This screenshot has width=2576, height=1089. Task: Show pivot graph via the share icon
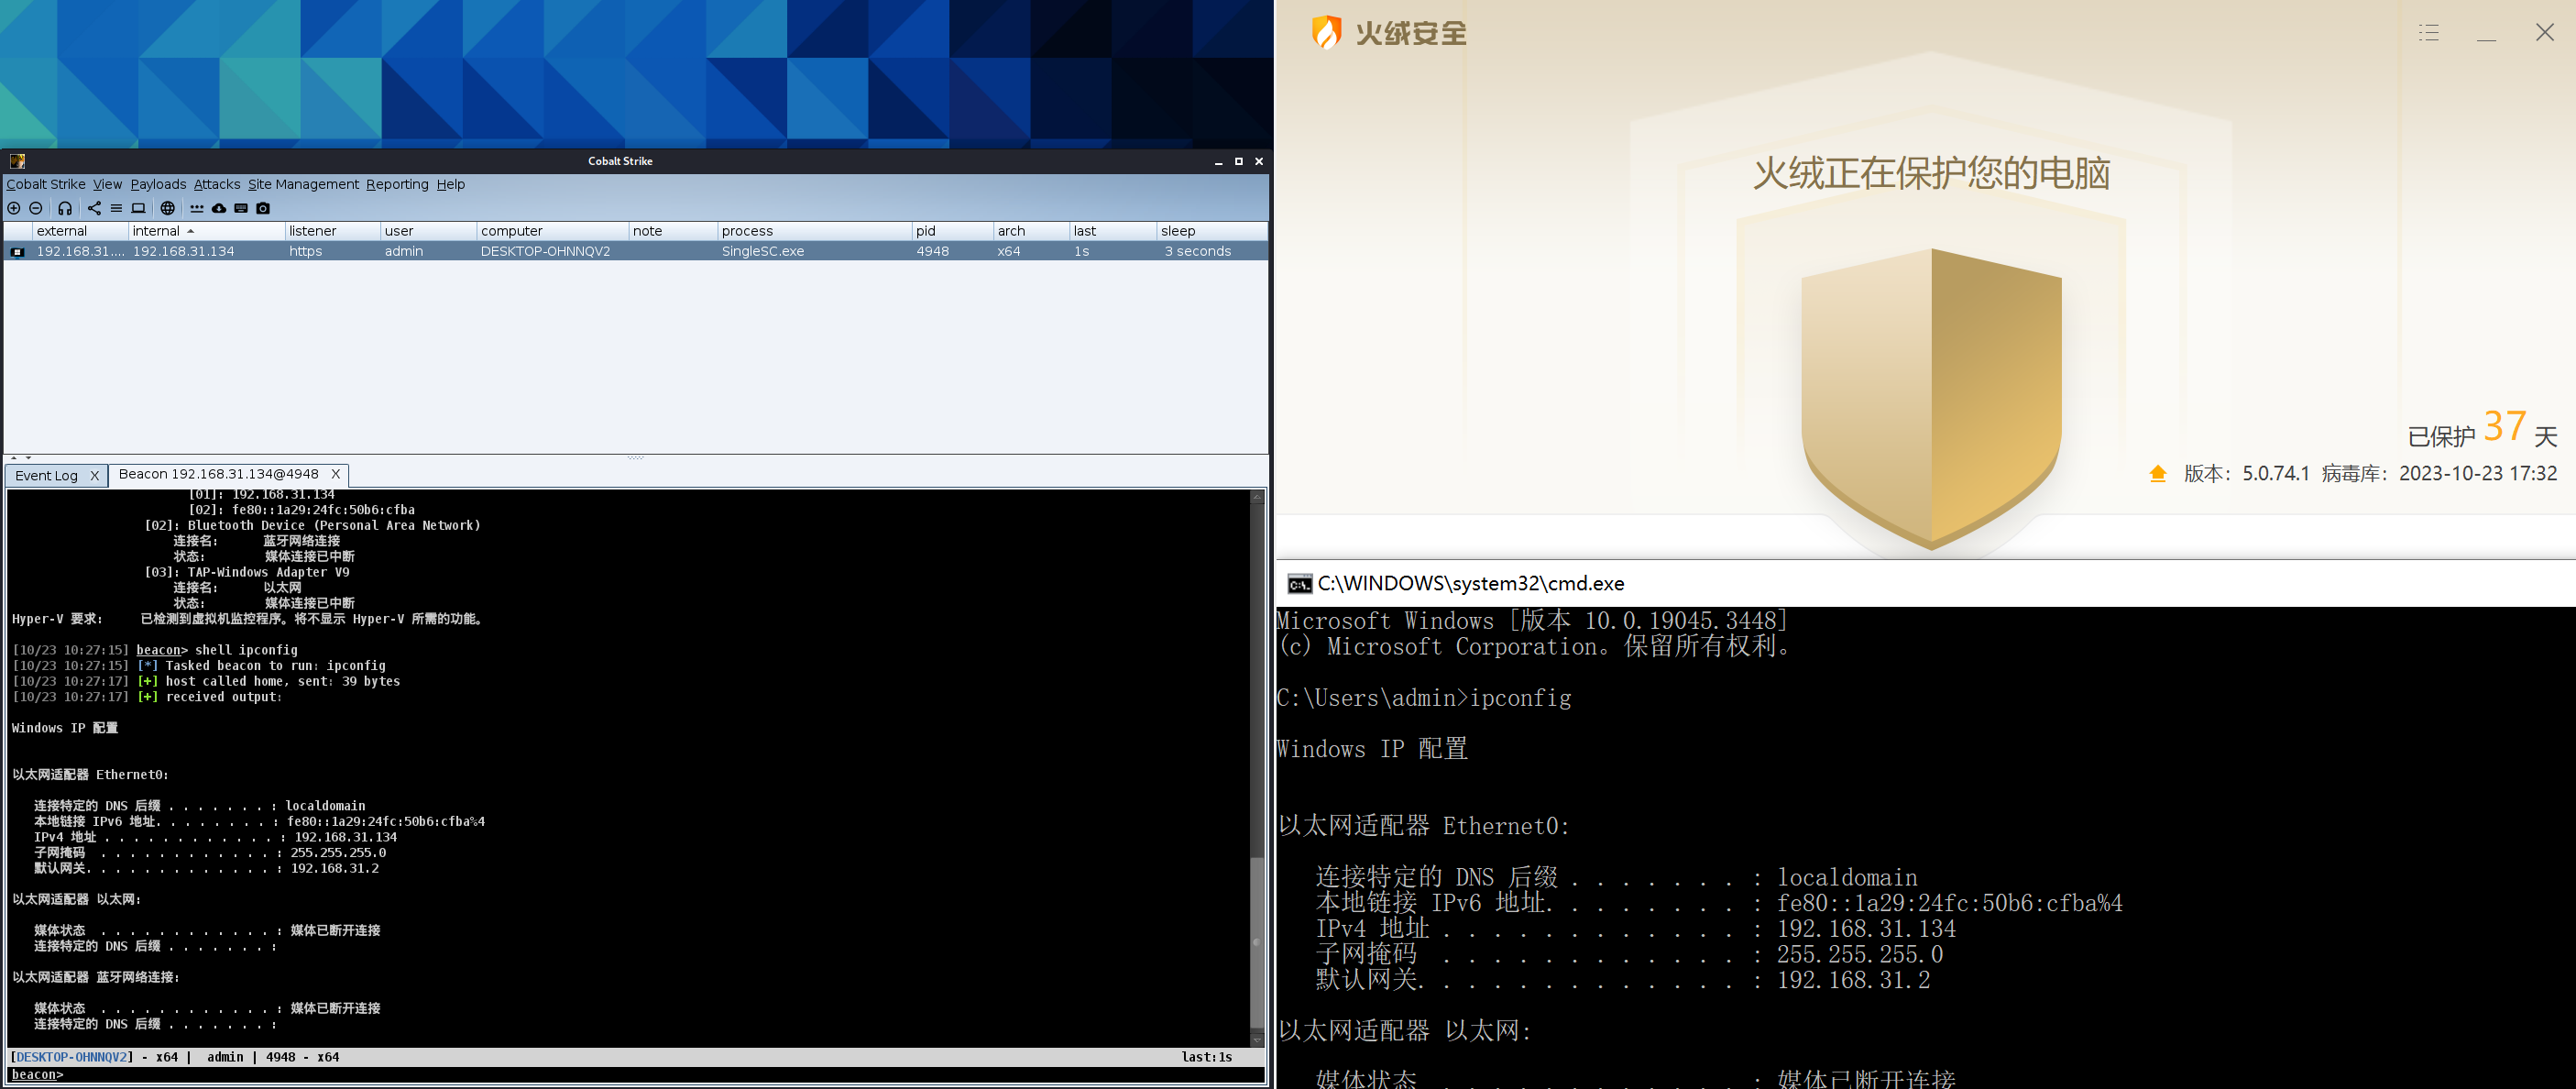[x=94, y=208]
